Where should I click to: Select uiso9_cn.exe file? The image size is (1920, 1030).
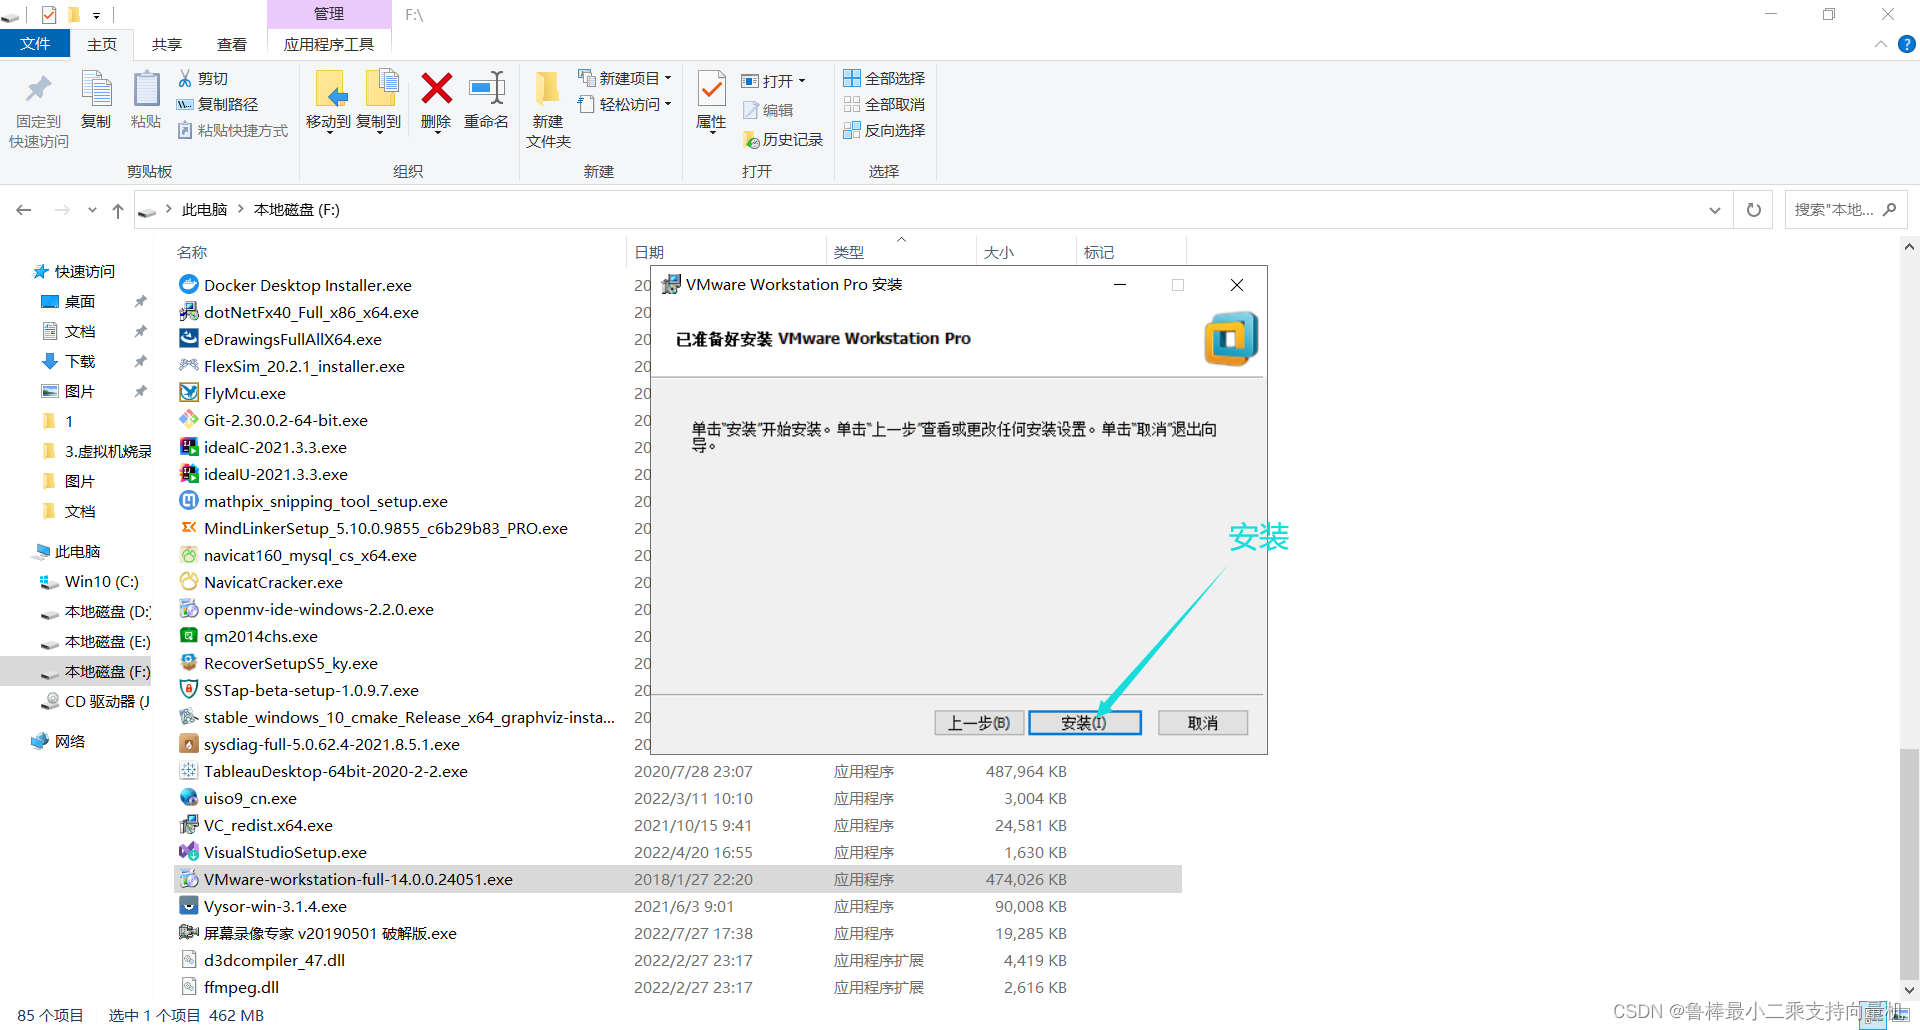(x=250, y=799)
